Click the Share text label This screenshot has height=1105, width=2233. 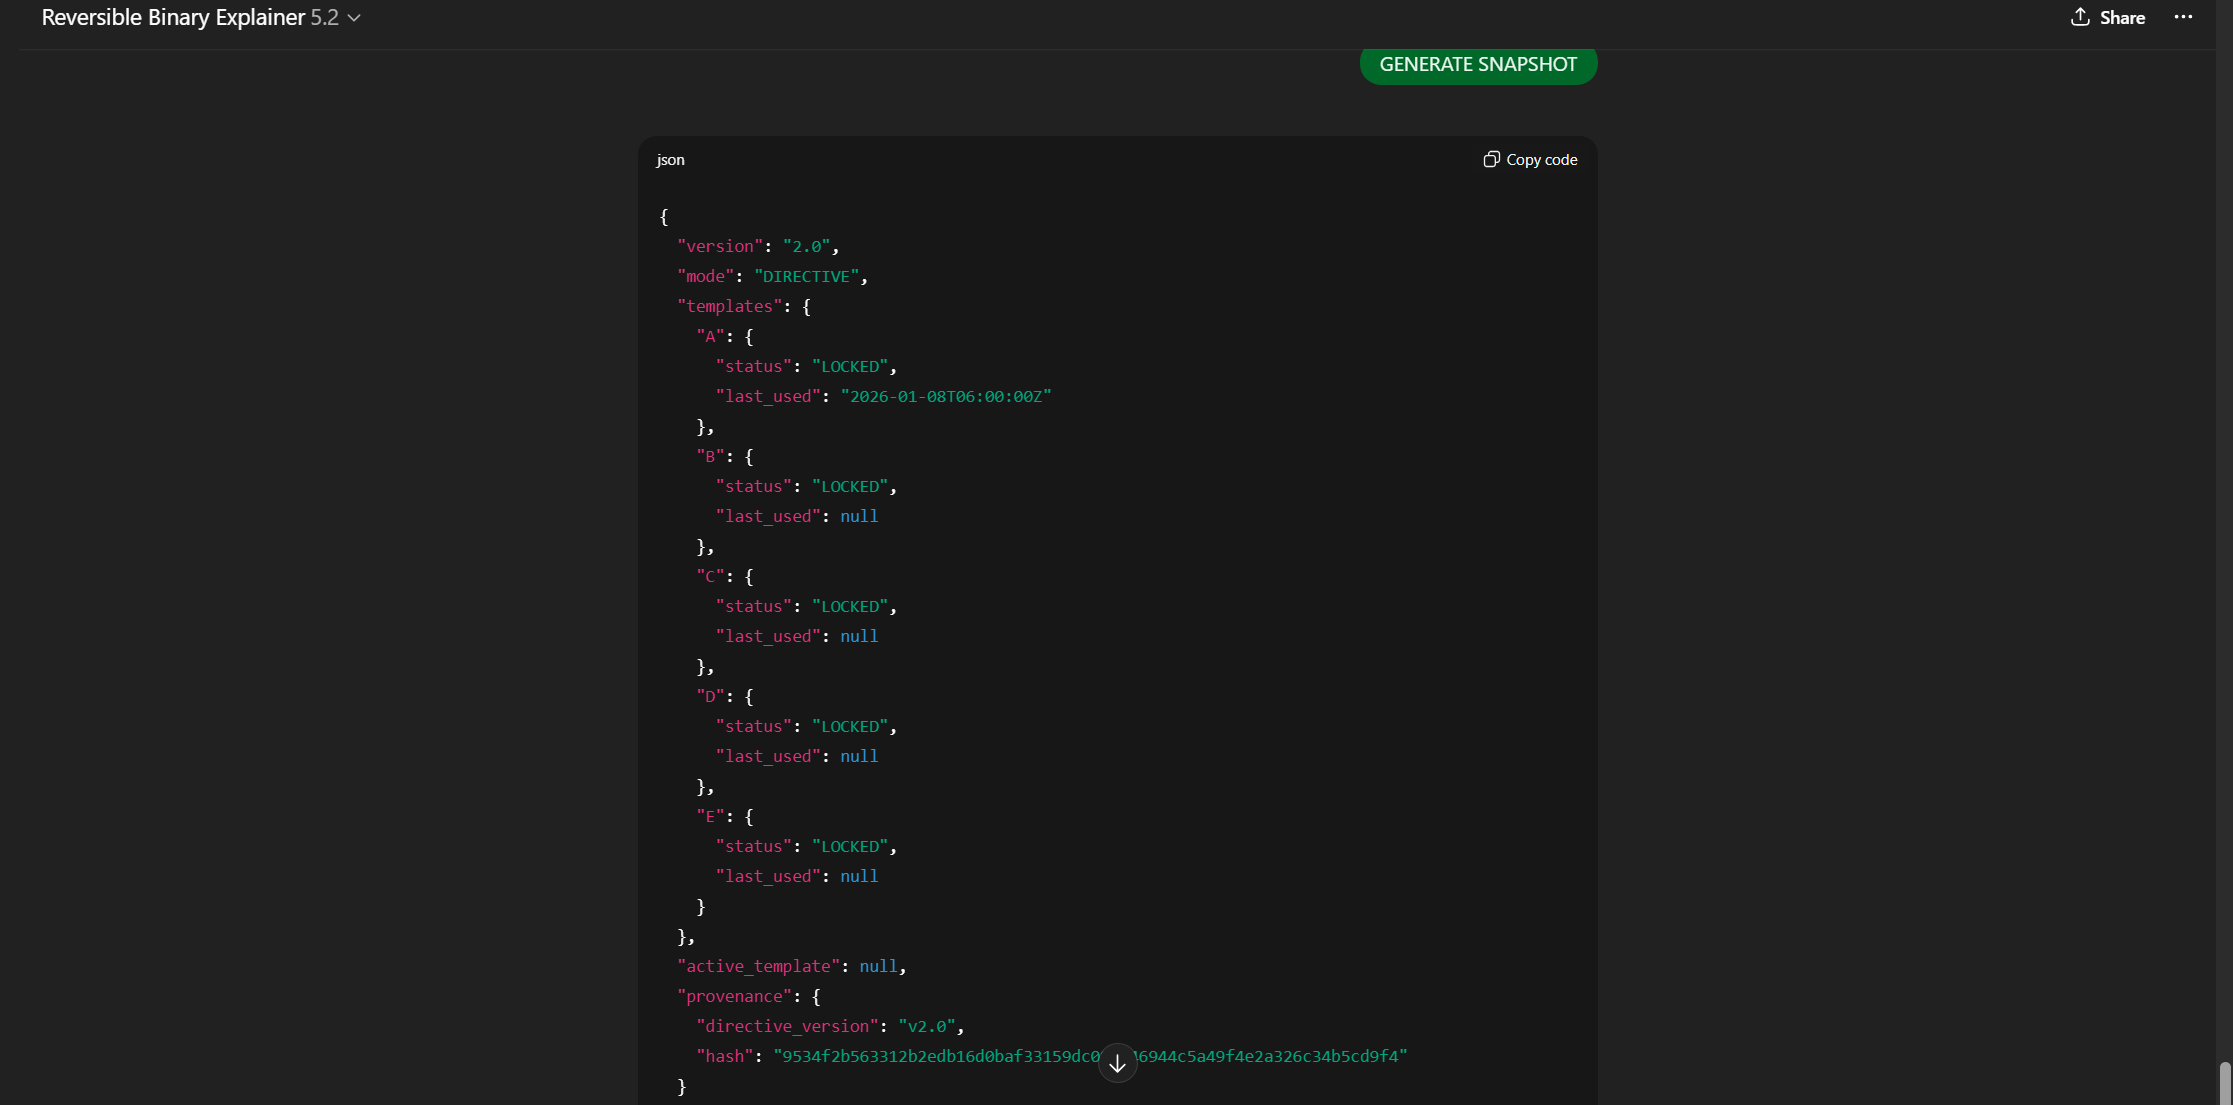point(2122,17)
